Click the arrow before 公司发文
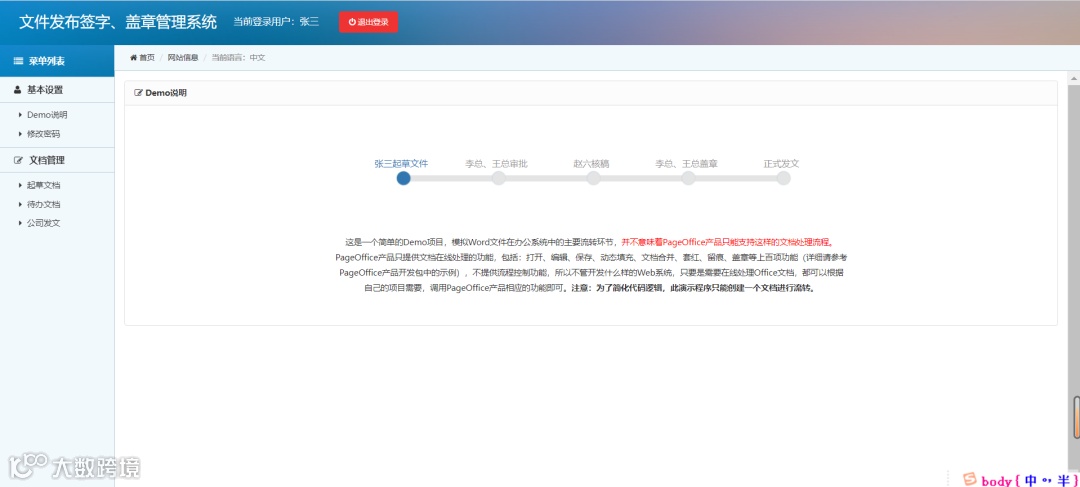The height and width of the screenshot is (487, 1080). tap(21, 223)
